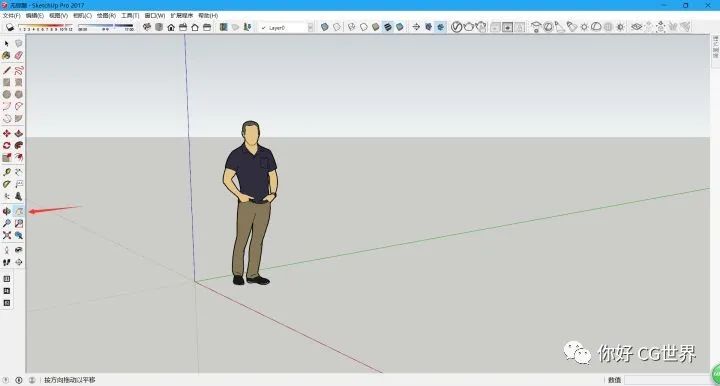Select the Move tool

pos(6,133)
